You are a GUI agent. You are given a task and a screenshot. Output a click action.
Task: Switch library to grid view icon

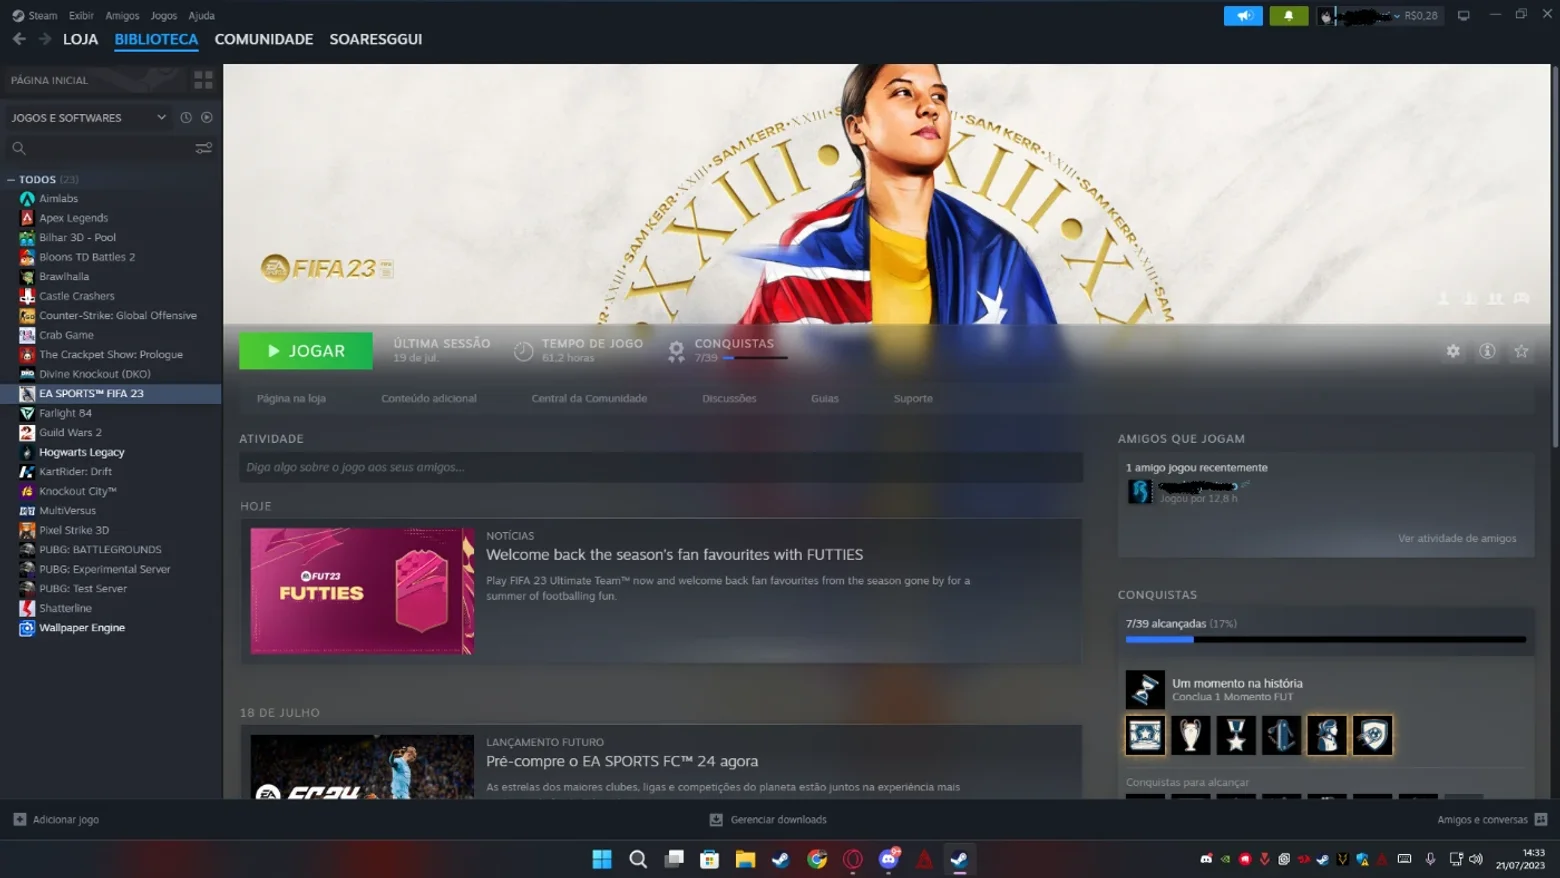click(203, 80)
